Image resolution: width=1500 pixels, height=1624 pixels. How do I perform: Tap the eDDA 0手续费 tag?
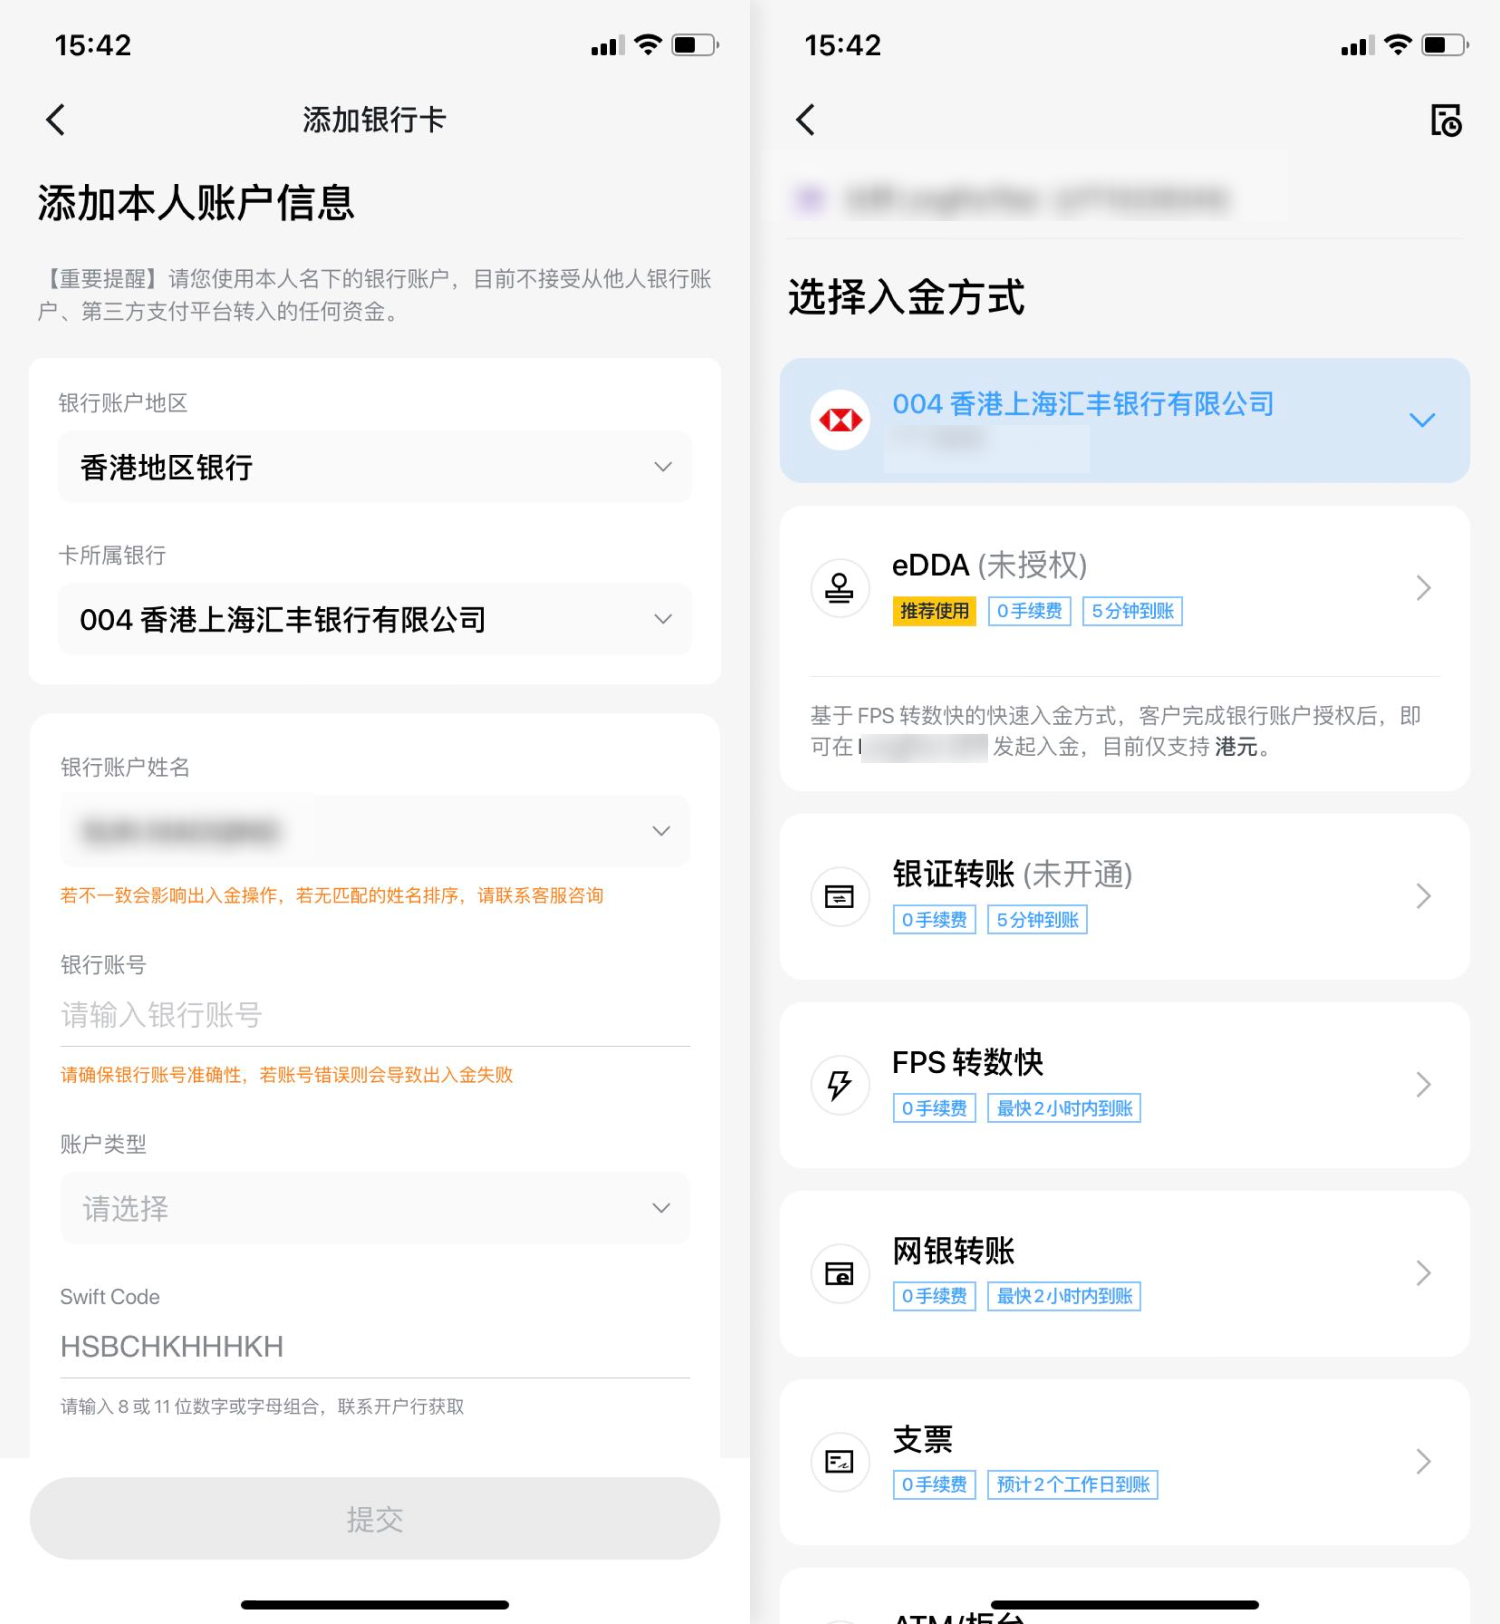(x=1029, y=611)
